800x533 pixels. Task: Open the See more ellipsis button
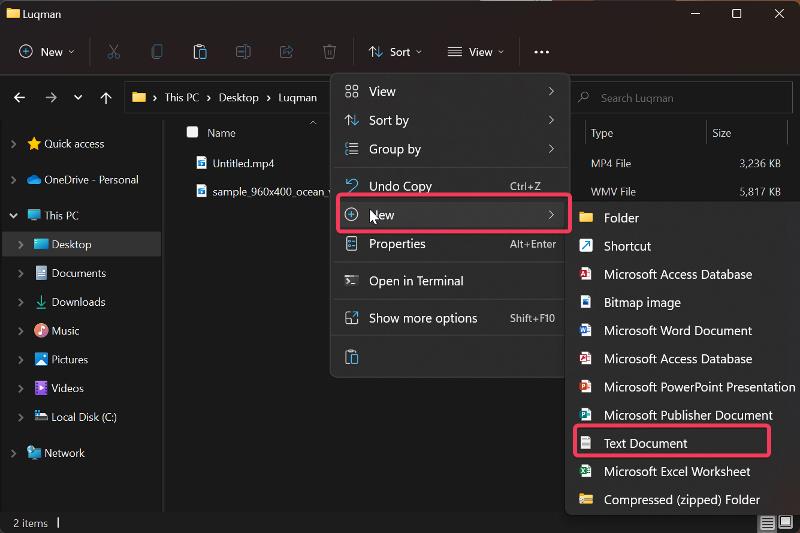click(541, 52)
